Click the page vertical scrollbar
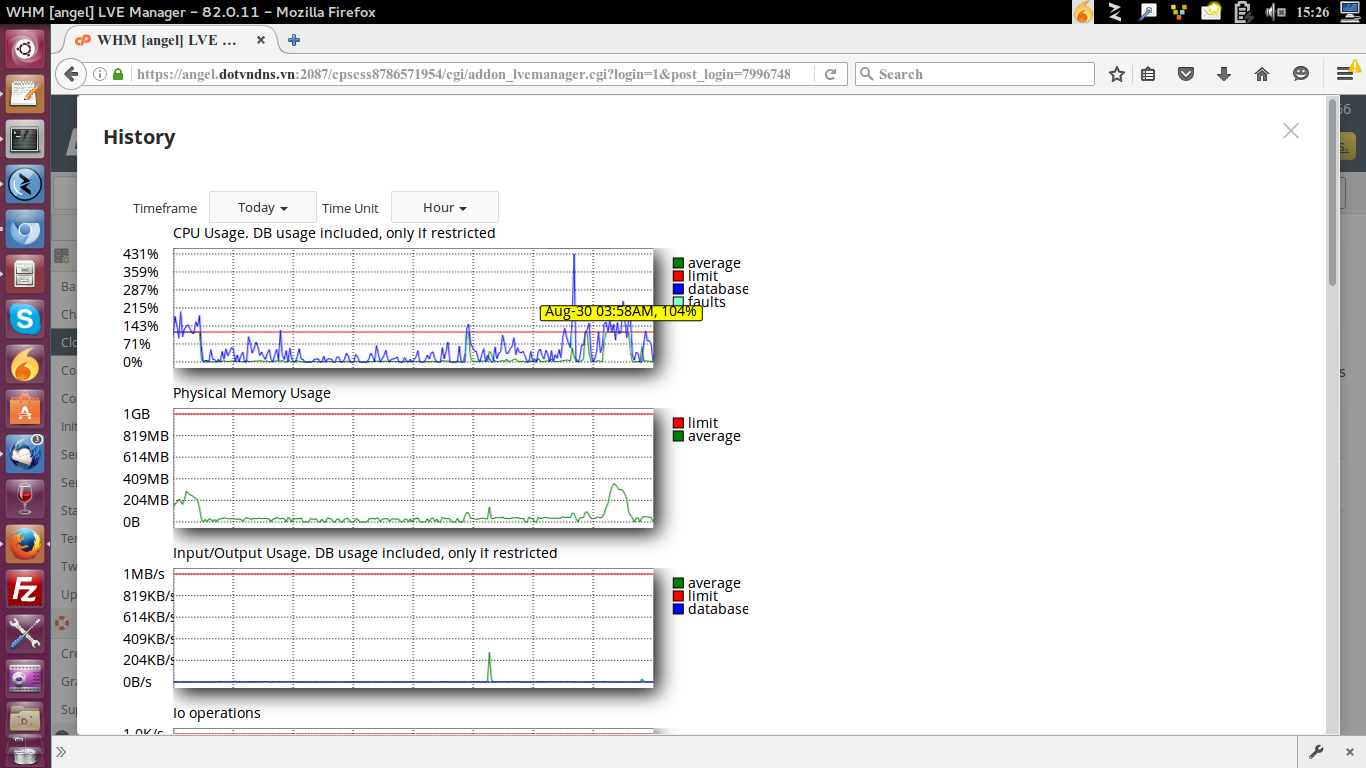 point(1332,190)
